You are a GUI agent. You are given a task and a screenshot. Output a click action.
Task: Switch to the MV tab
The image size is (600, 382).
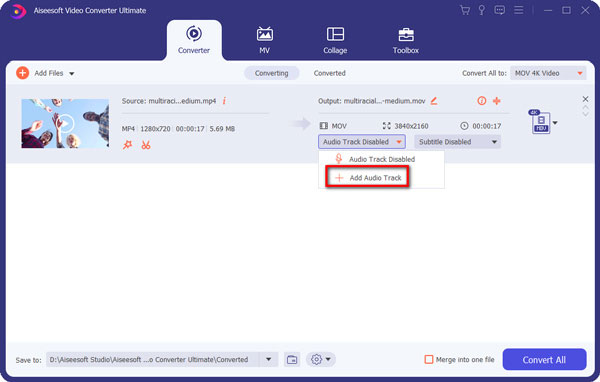click(264, 40)
